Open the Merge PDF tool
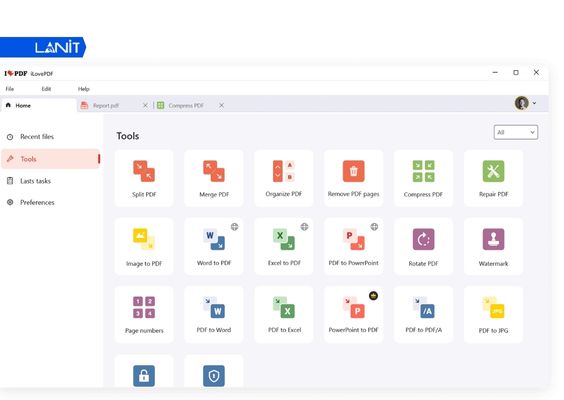 (214, 178)
